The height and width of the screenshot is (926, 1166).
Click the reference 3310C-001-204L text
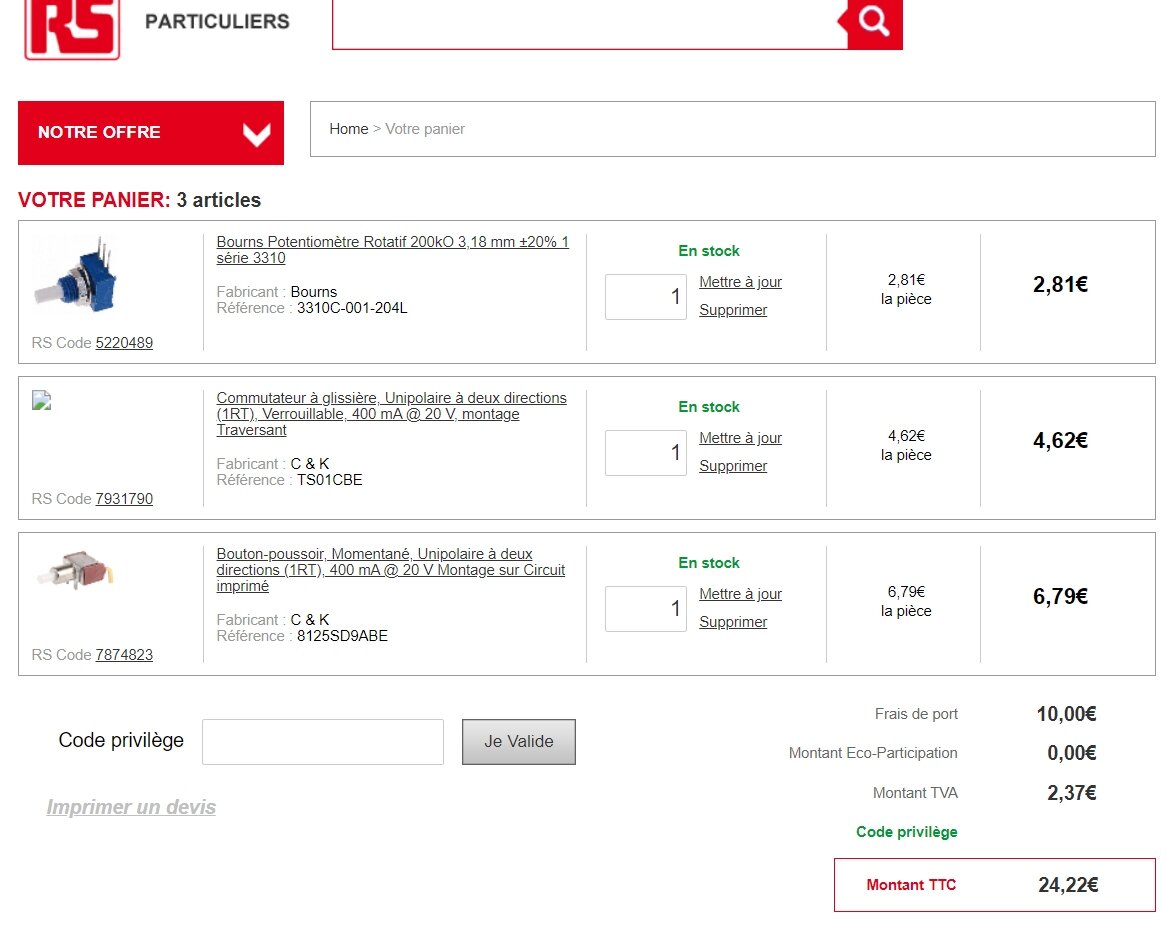(352, 308)
